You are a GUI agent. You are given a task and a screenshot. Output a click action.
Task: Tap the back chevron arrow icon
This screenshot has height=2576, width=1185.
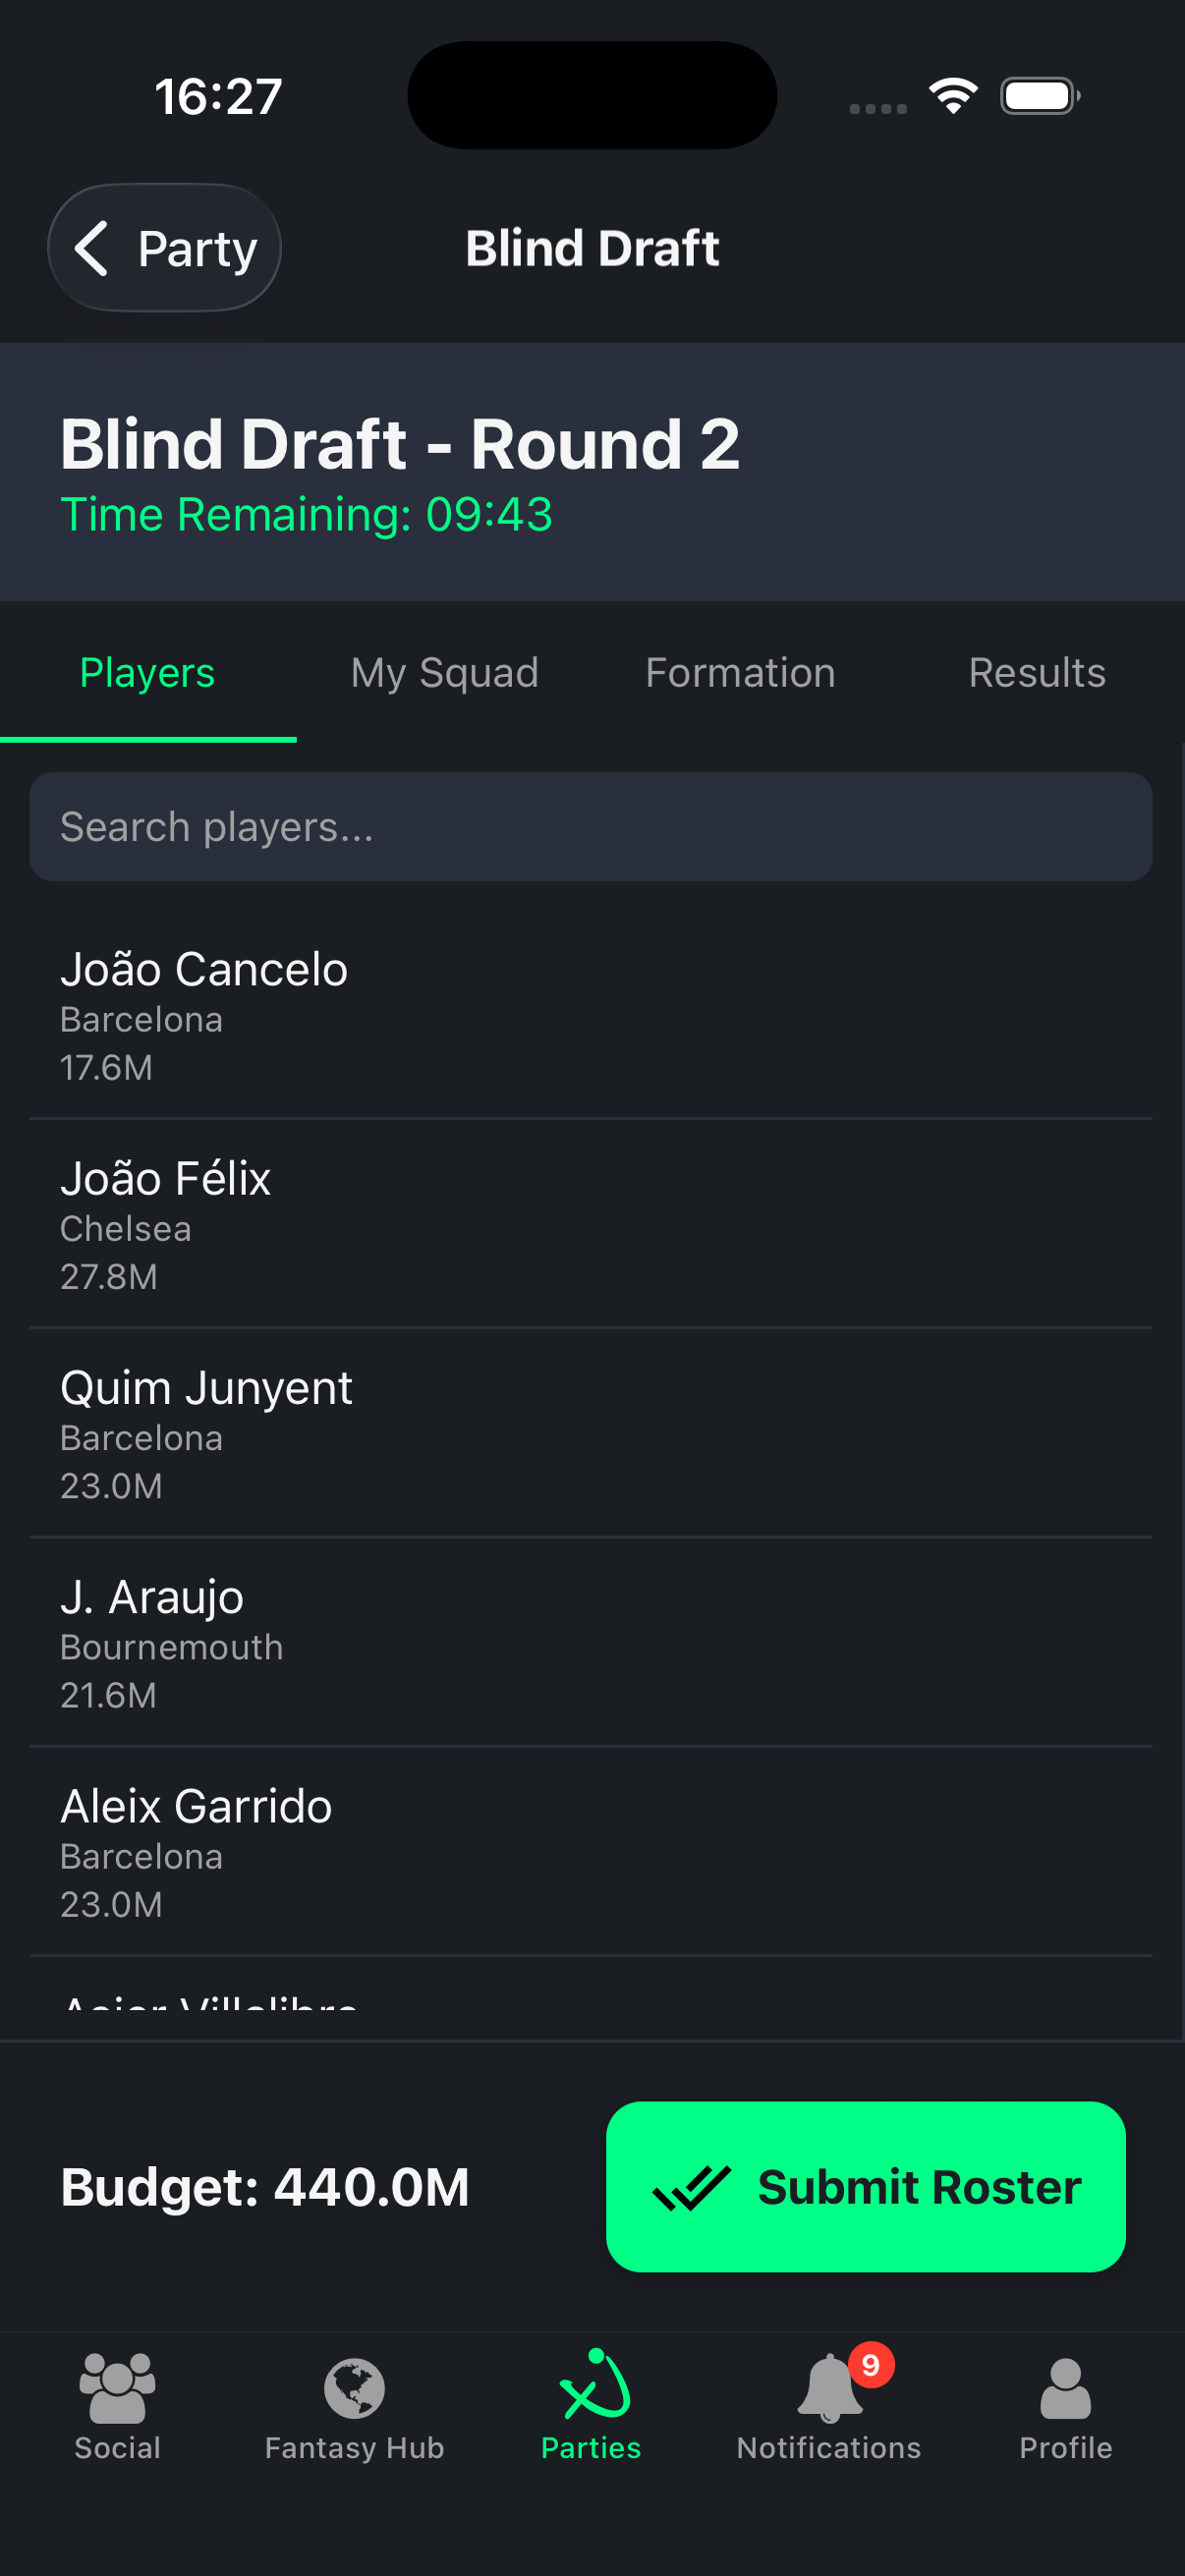tap(92, 248)
